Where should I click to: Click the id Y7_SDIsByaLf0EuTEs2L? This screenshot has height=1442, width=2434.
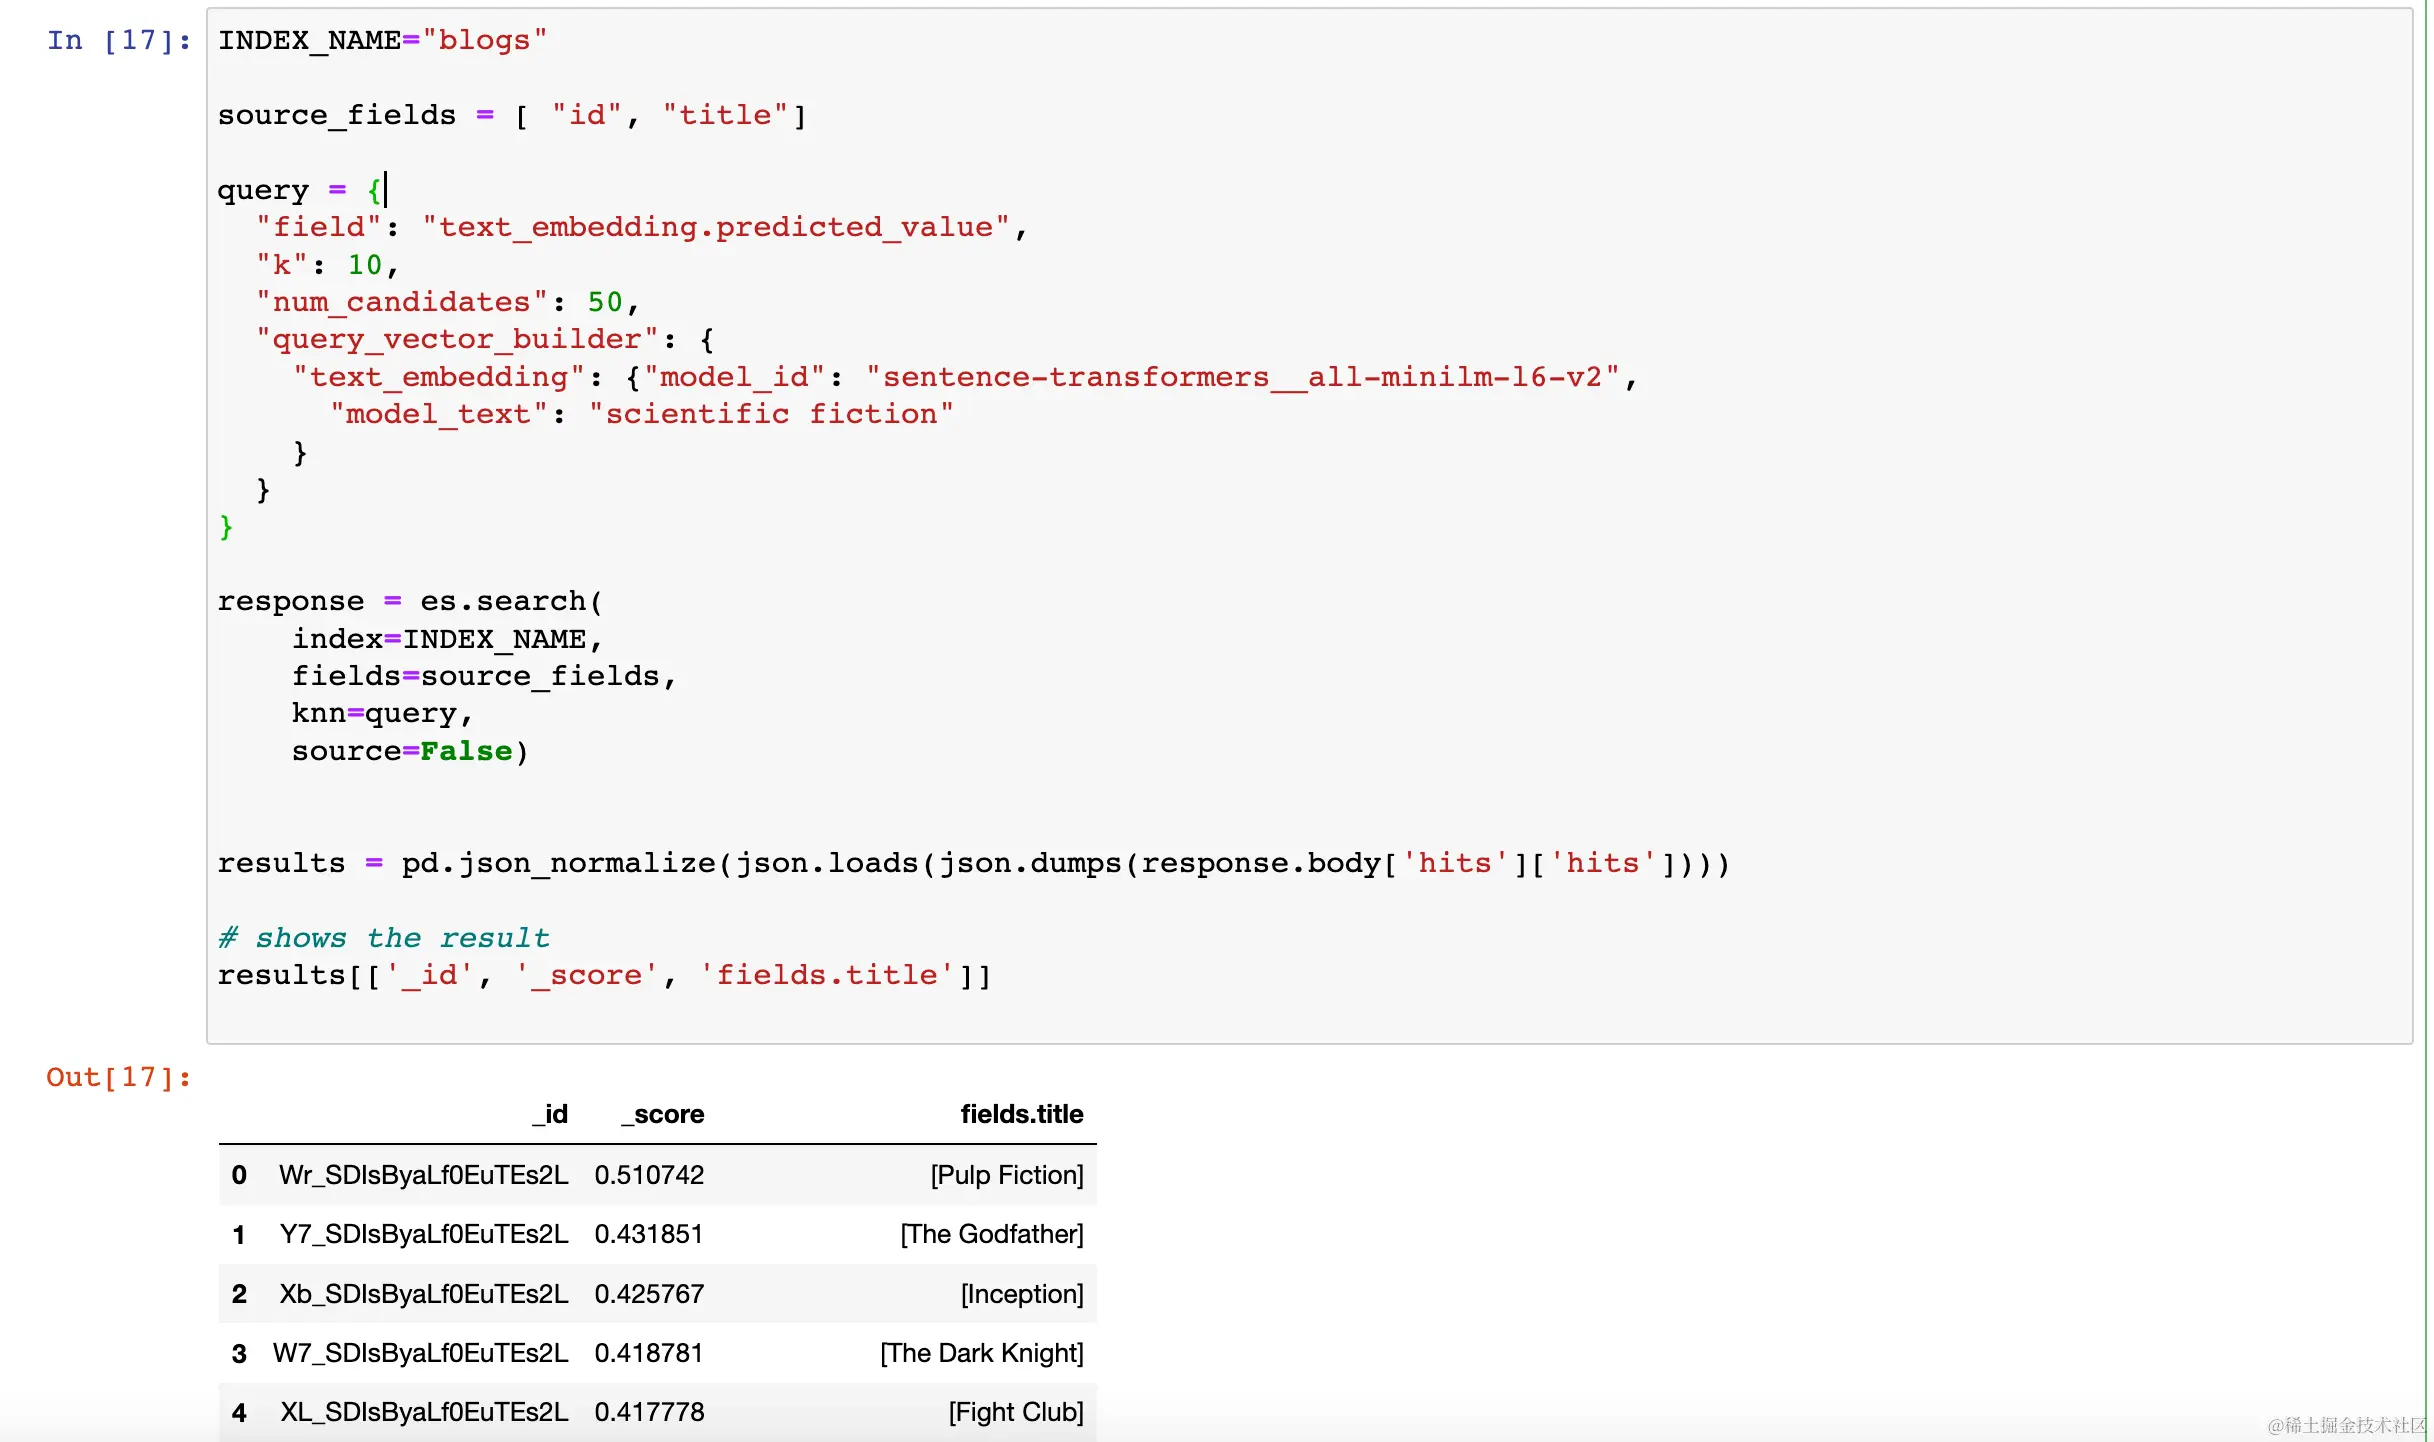click(x=424, y=1234)
